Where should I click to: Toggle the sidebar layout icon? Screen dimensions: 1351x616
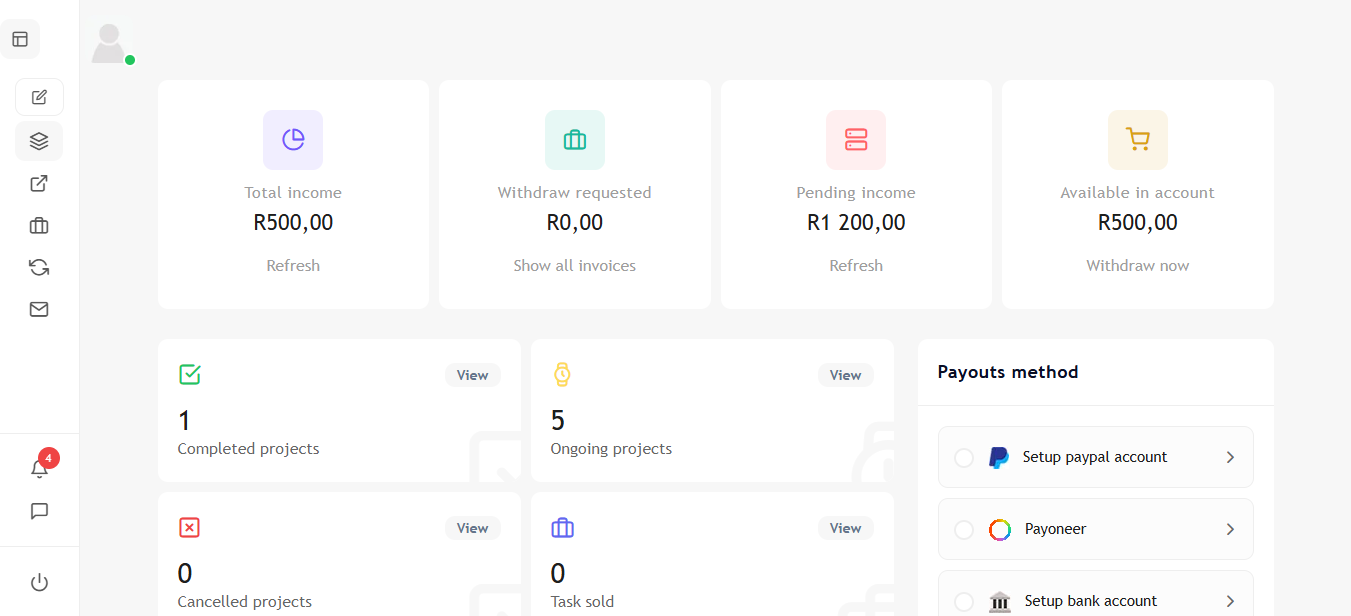tap(20, 39)
